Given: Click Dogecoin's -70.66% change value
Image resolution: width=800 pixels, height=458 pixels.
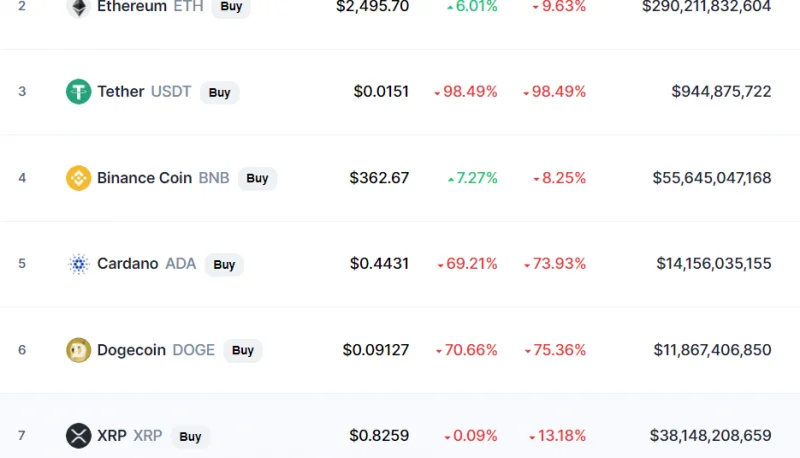Looking at the screenshot, I should [466, 350].
